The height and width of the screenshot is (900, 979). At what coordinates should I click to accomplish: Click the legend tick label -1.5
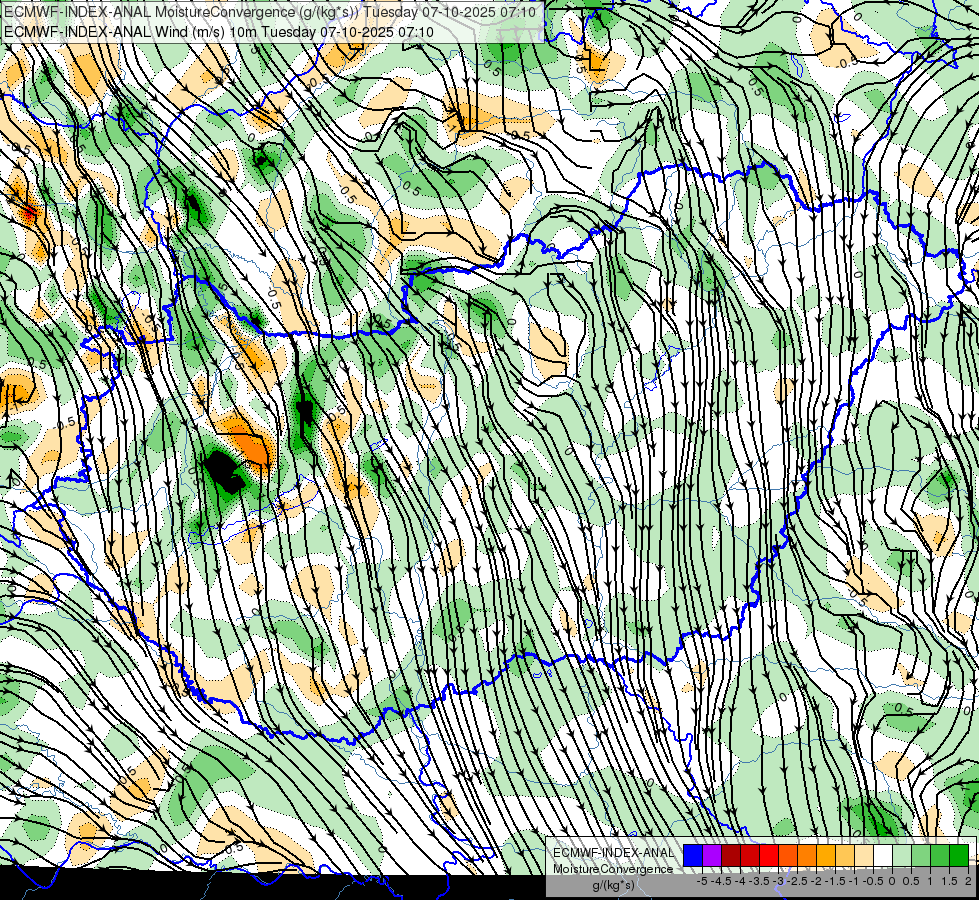(834, 881)
